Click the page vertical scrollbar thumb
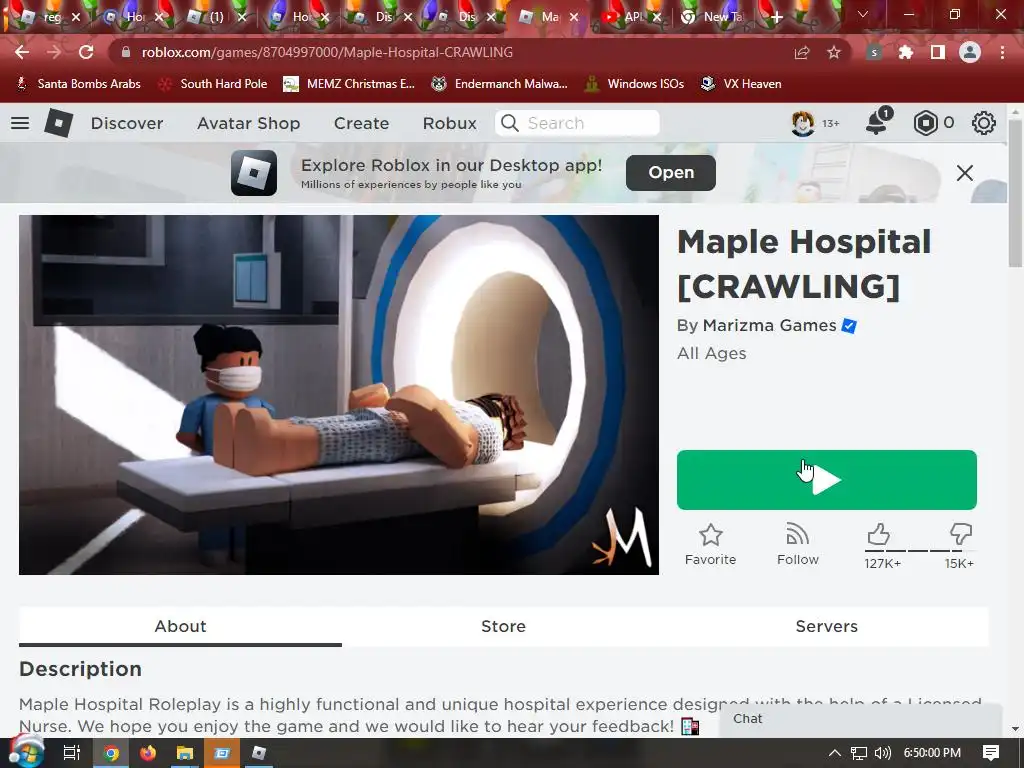Screen dimensions: 1024x768 1014,193
